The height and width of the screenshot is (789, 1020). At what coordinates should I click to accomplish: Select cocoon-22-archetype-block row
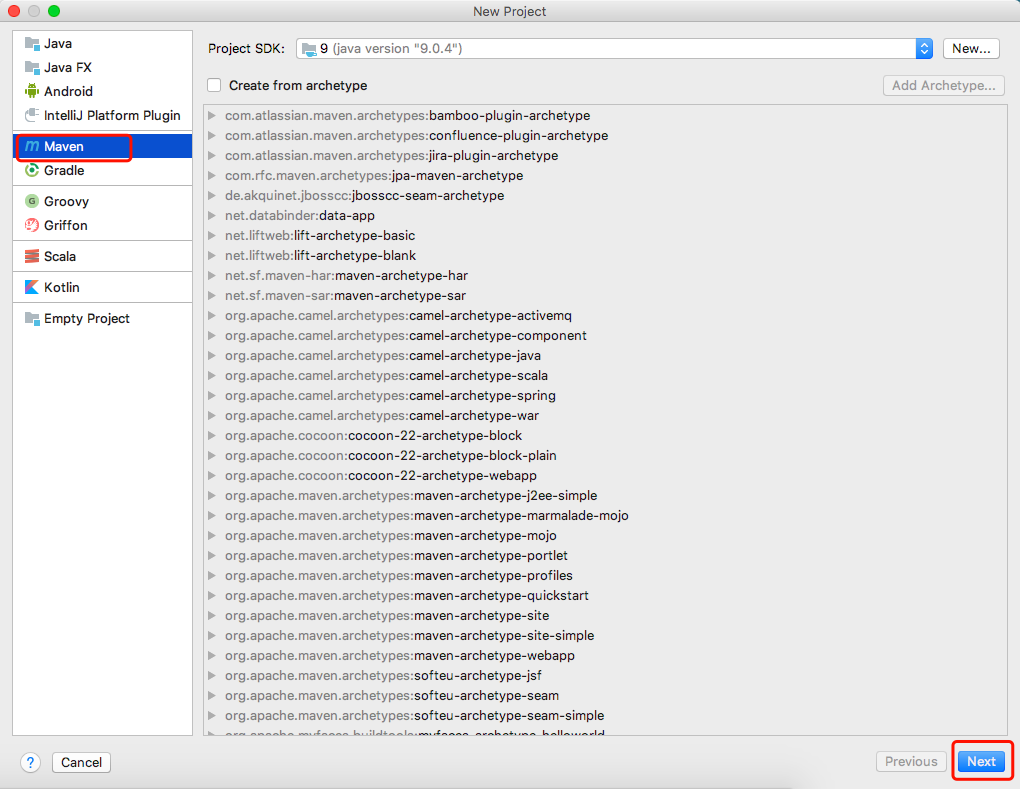[x=605, y=436]
